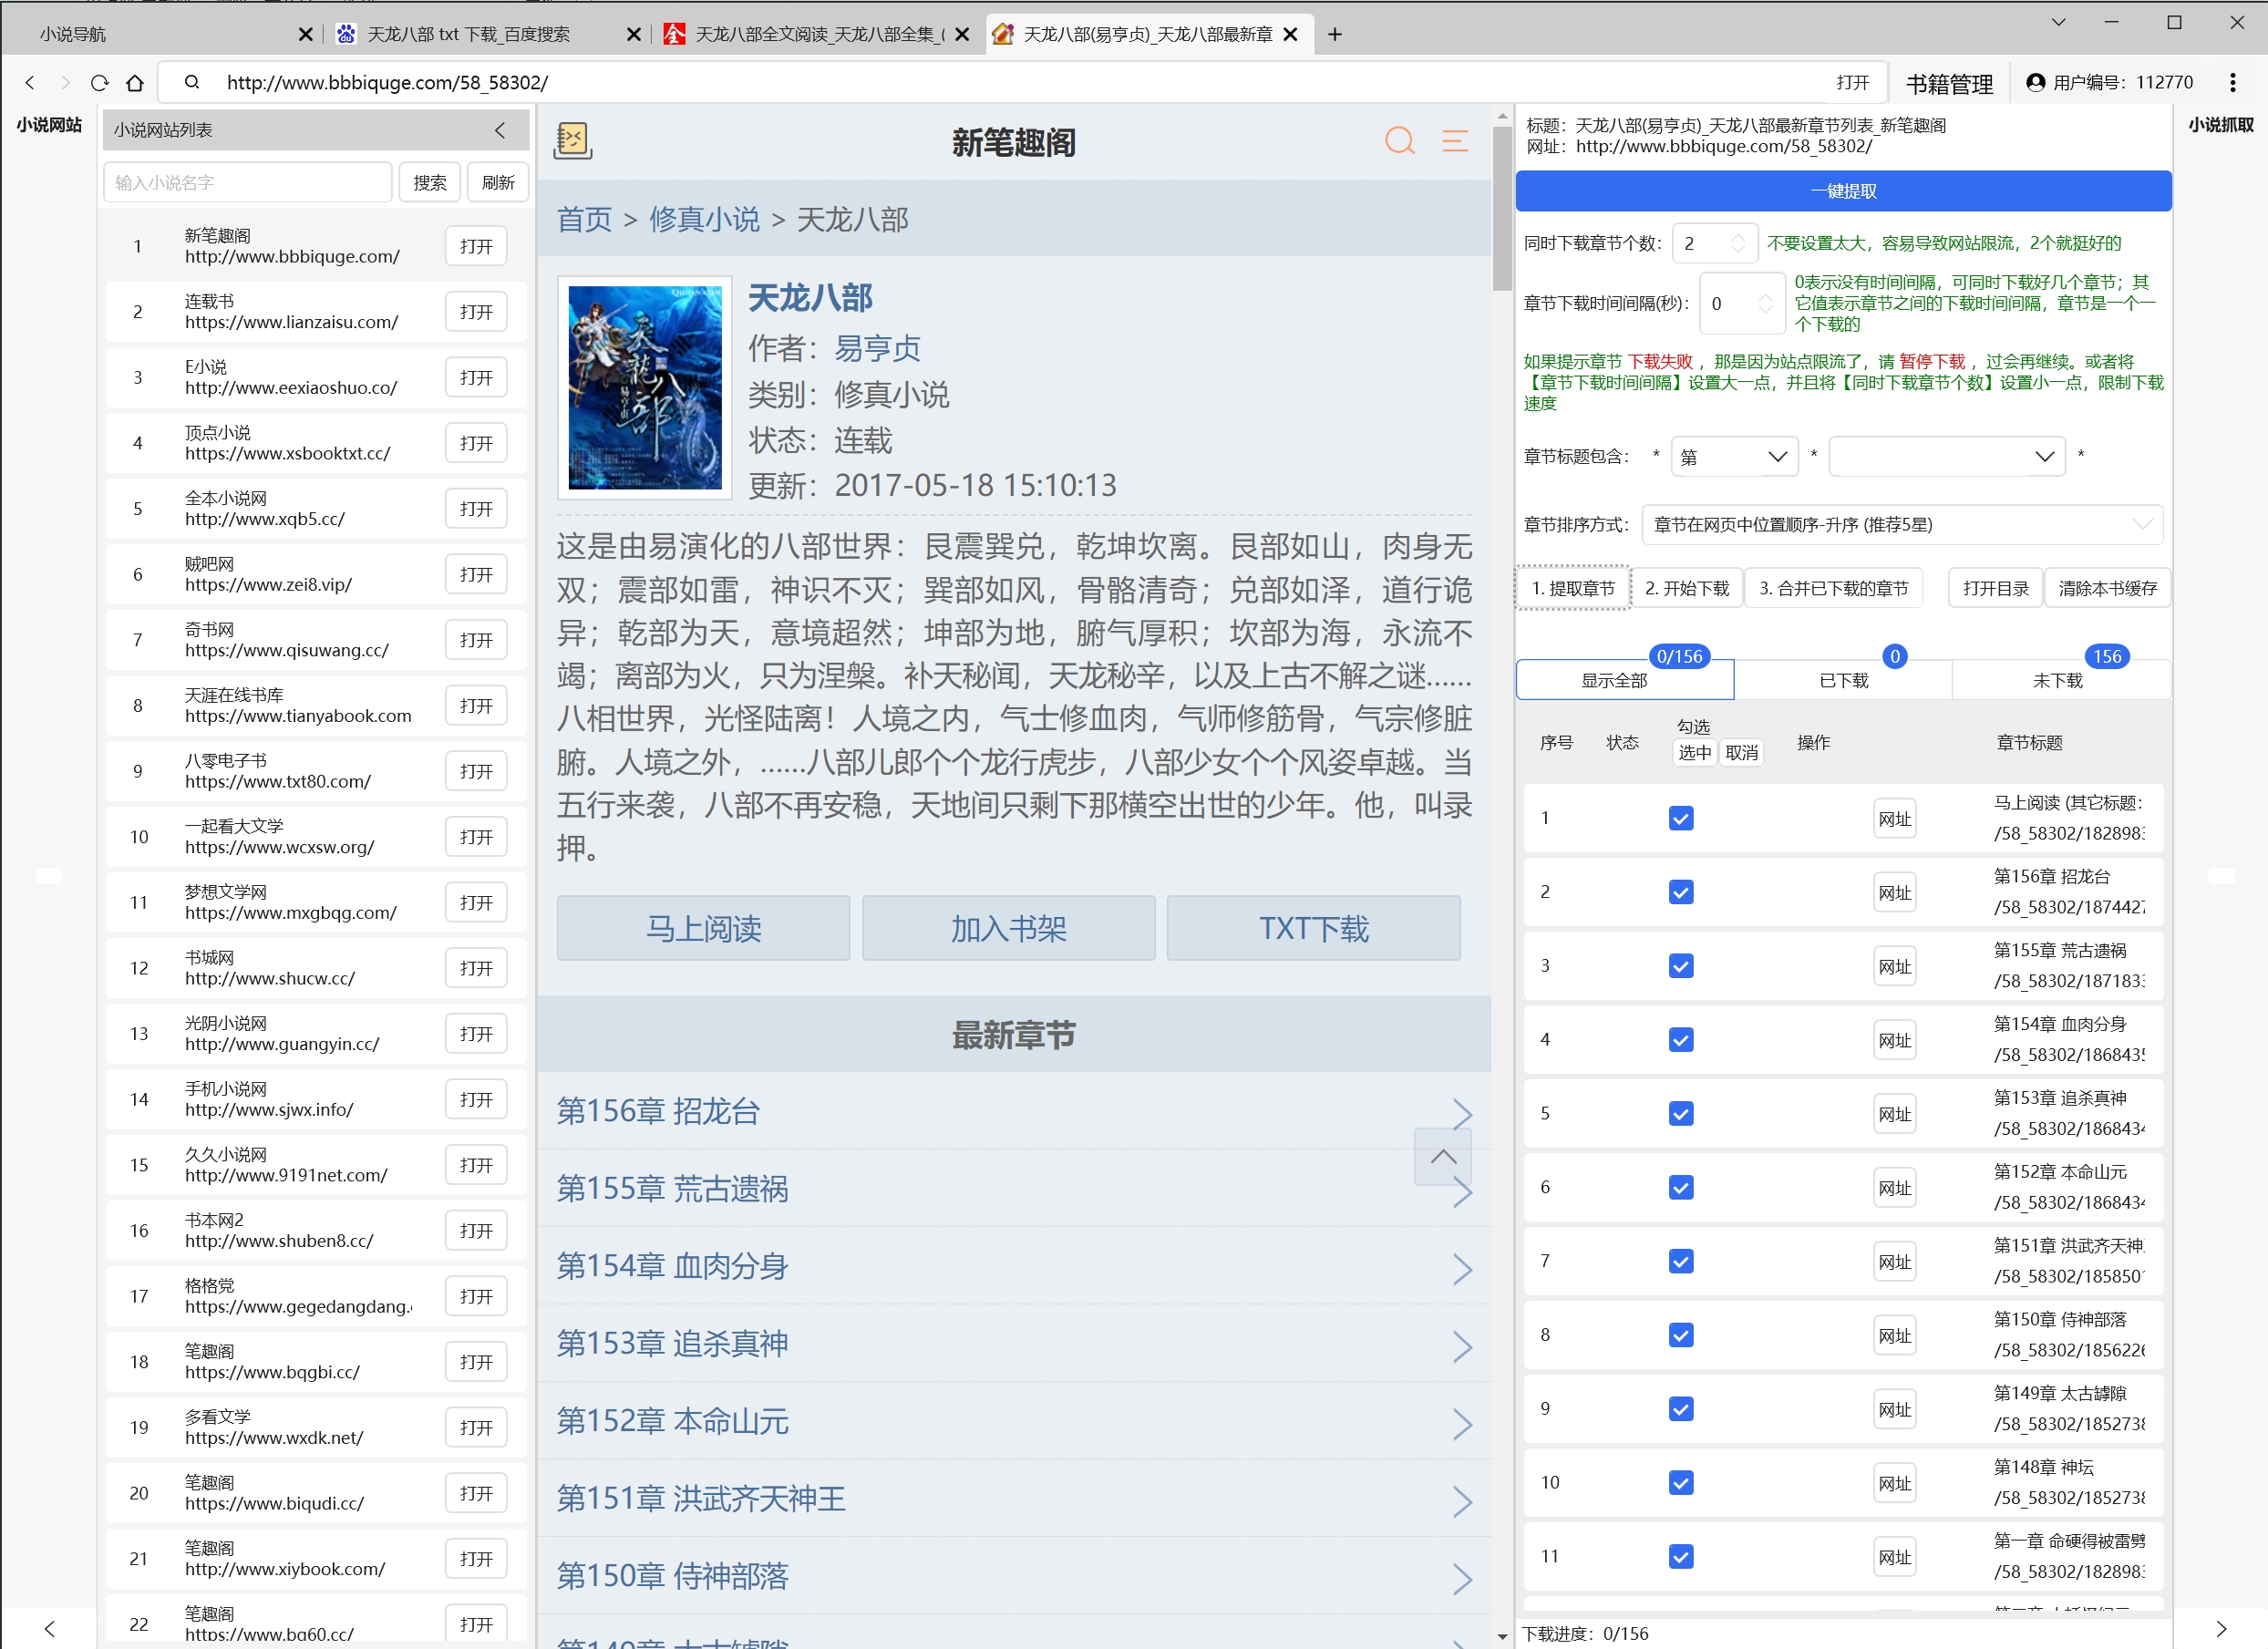Click the back-to-top arrow on webpage
Viewport: 2268px width, 1649px height.
click(1443, 1157)
